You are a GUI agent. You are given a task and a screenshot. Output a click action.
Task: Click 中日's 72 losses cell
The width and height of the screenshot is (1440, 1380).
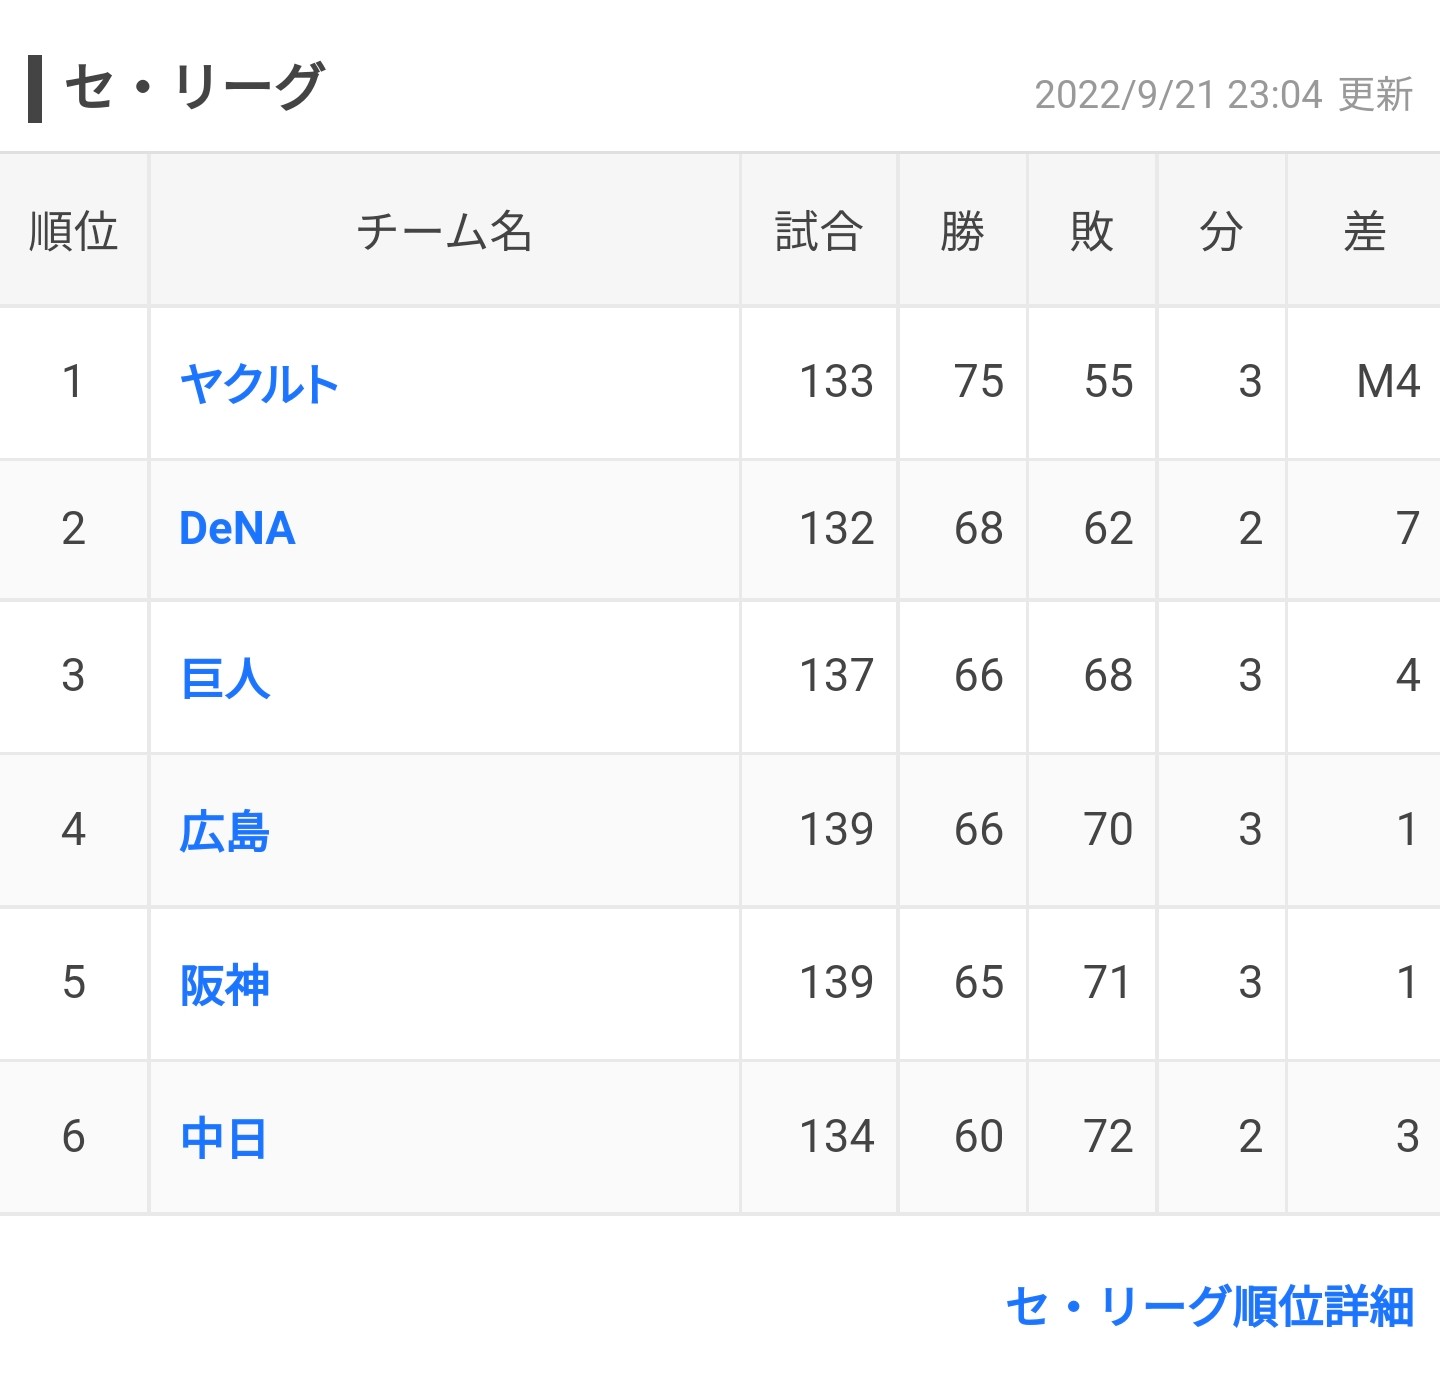pyautogui.click(x=1108, y=1137)
